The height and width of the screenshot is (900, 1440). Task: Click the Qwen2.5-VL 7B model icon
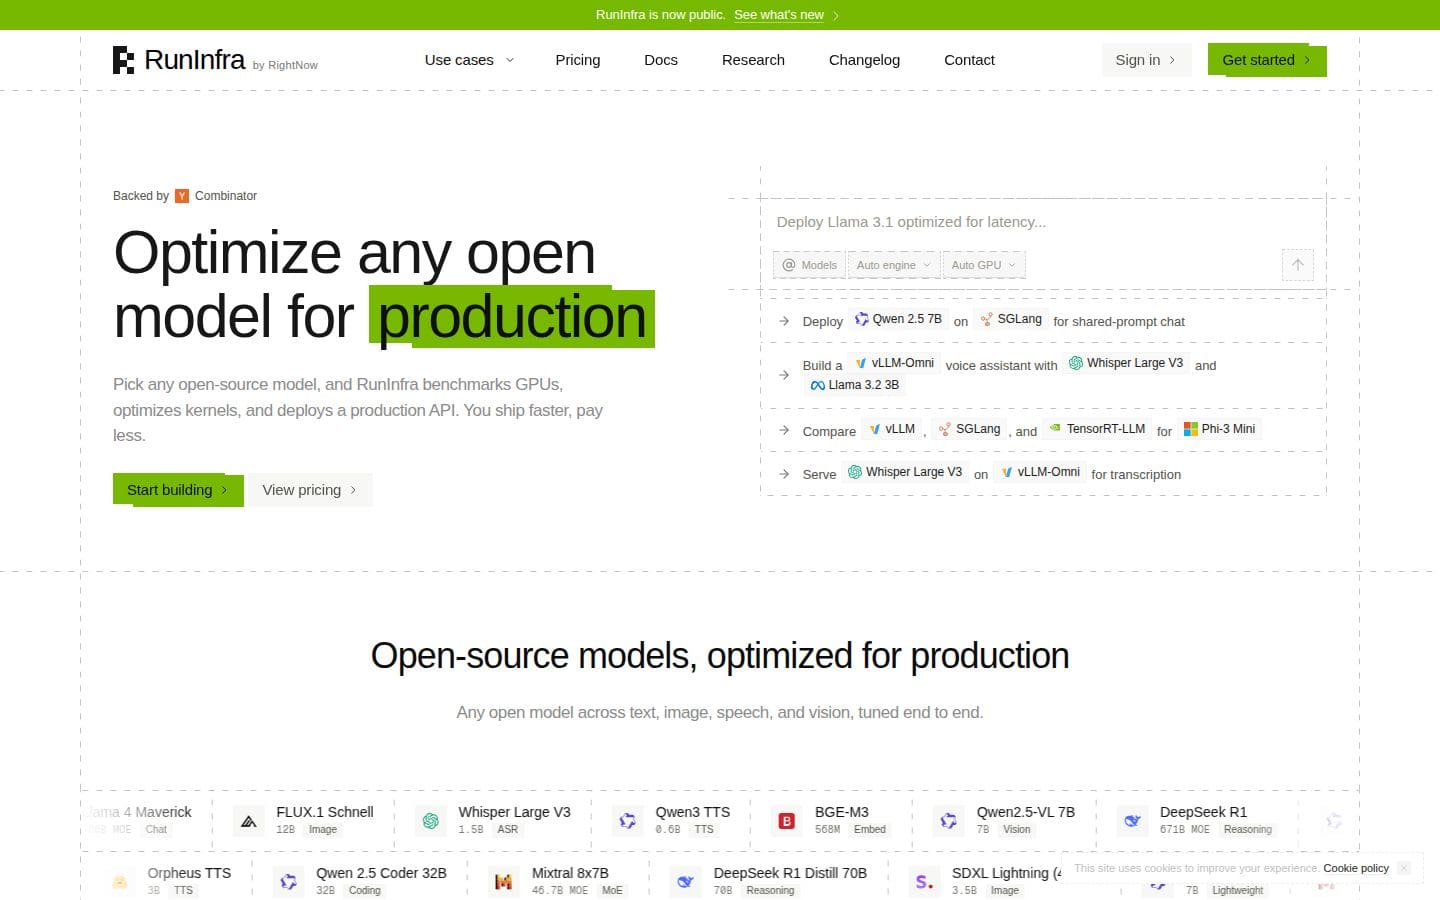[x=949, y=821]
